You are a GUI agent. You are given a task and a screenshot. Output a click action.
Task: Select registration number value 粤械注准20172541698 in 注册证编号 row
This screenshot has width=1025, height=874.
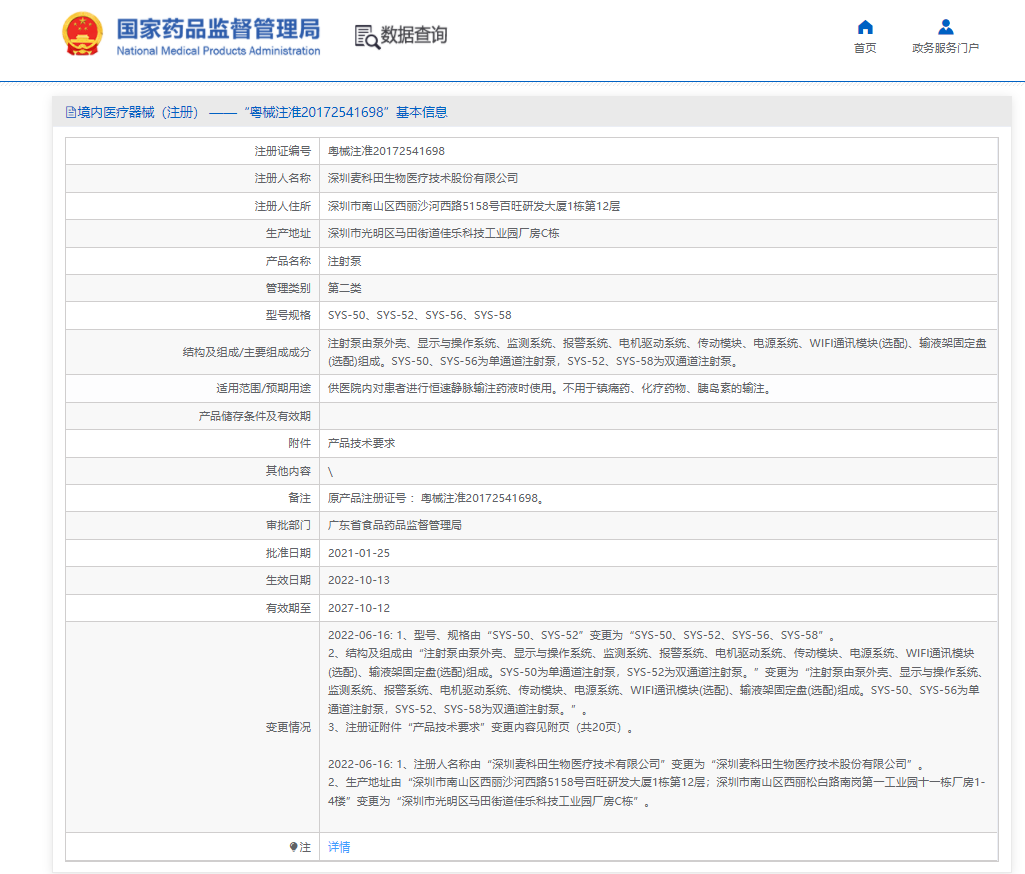coord(386,151)
